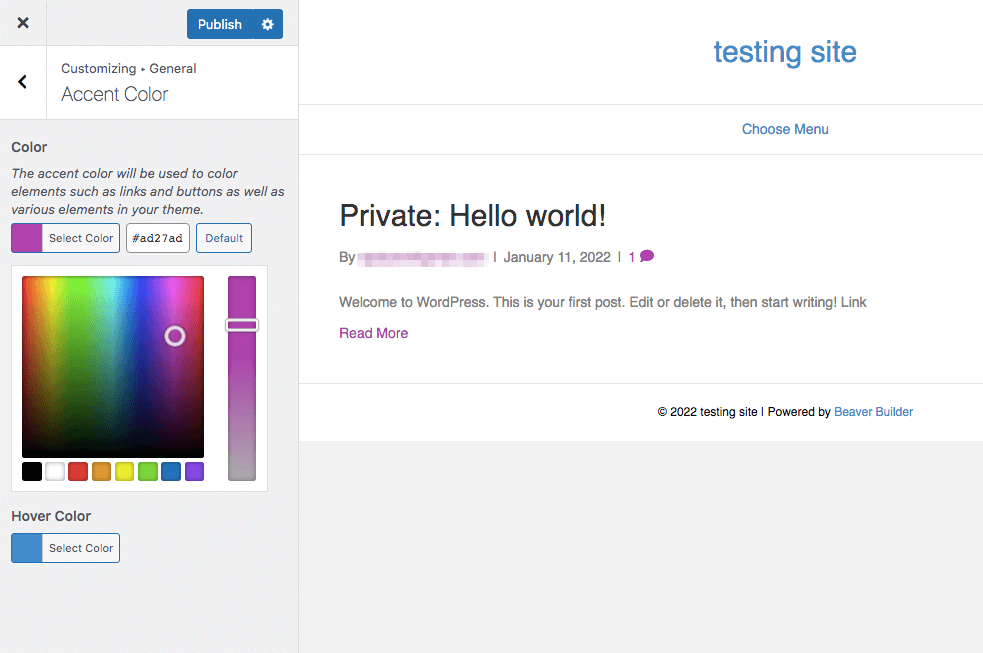Click the comment bubble icon on the post
The width and height of the screenshot is (983, 653).
tap(647, 256)
